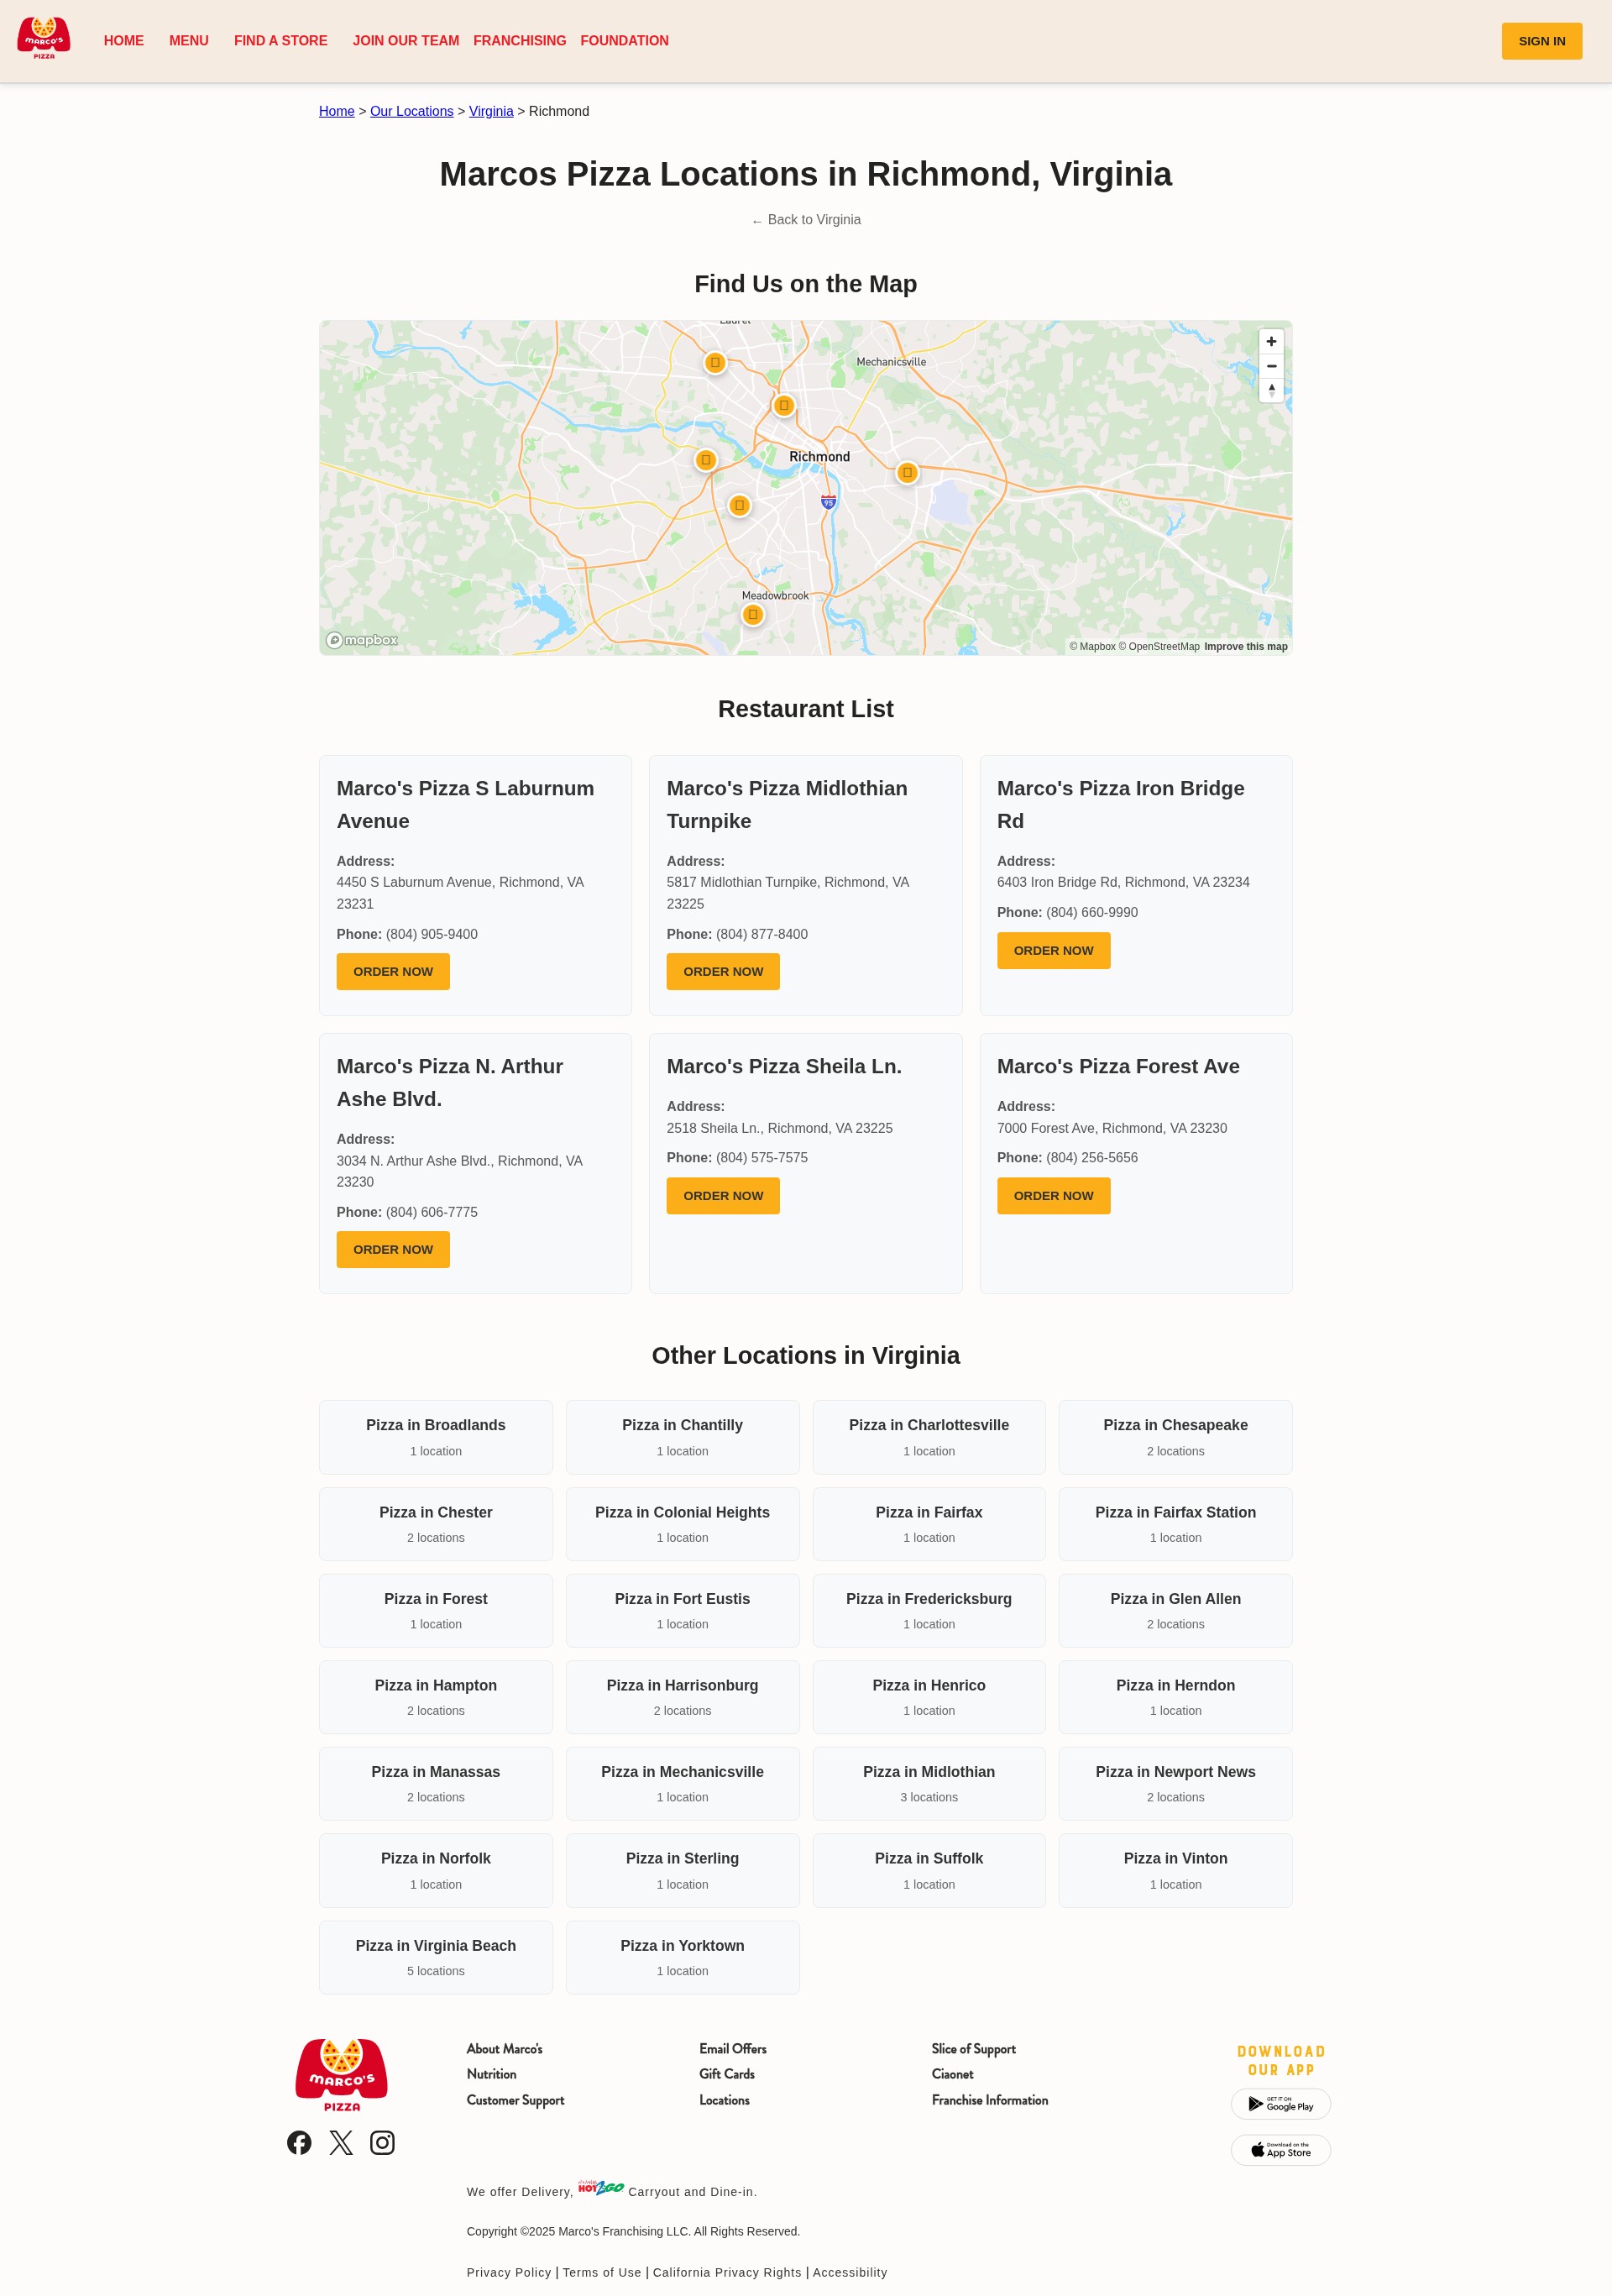Click the Virginia breadcrumb link
1612x2296 pixels.
491,111
